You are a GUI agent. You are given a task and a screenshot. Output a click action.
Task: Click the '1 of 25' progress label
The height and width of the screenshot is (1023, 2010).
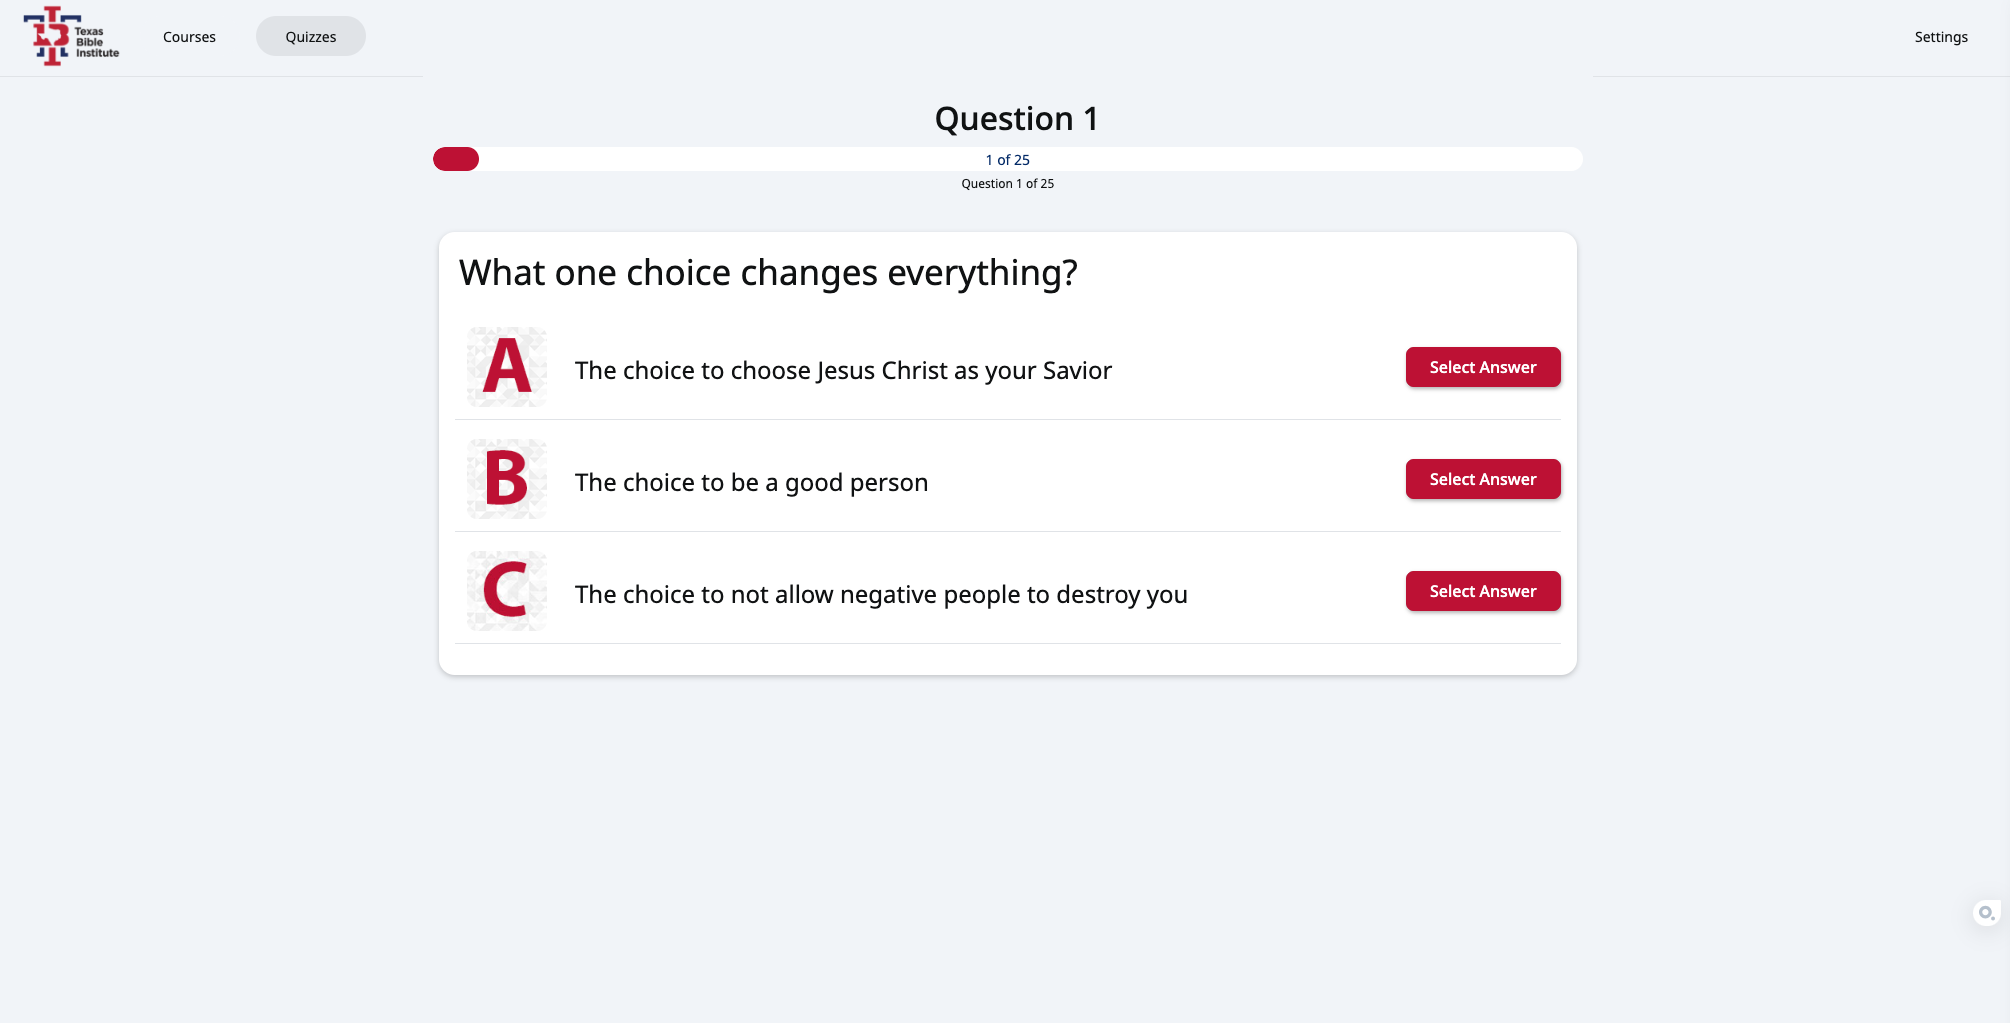tap(1007, 160)
